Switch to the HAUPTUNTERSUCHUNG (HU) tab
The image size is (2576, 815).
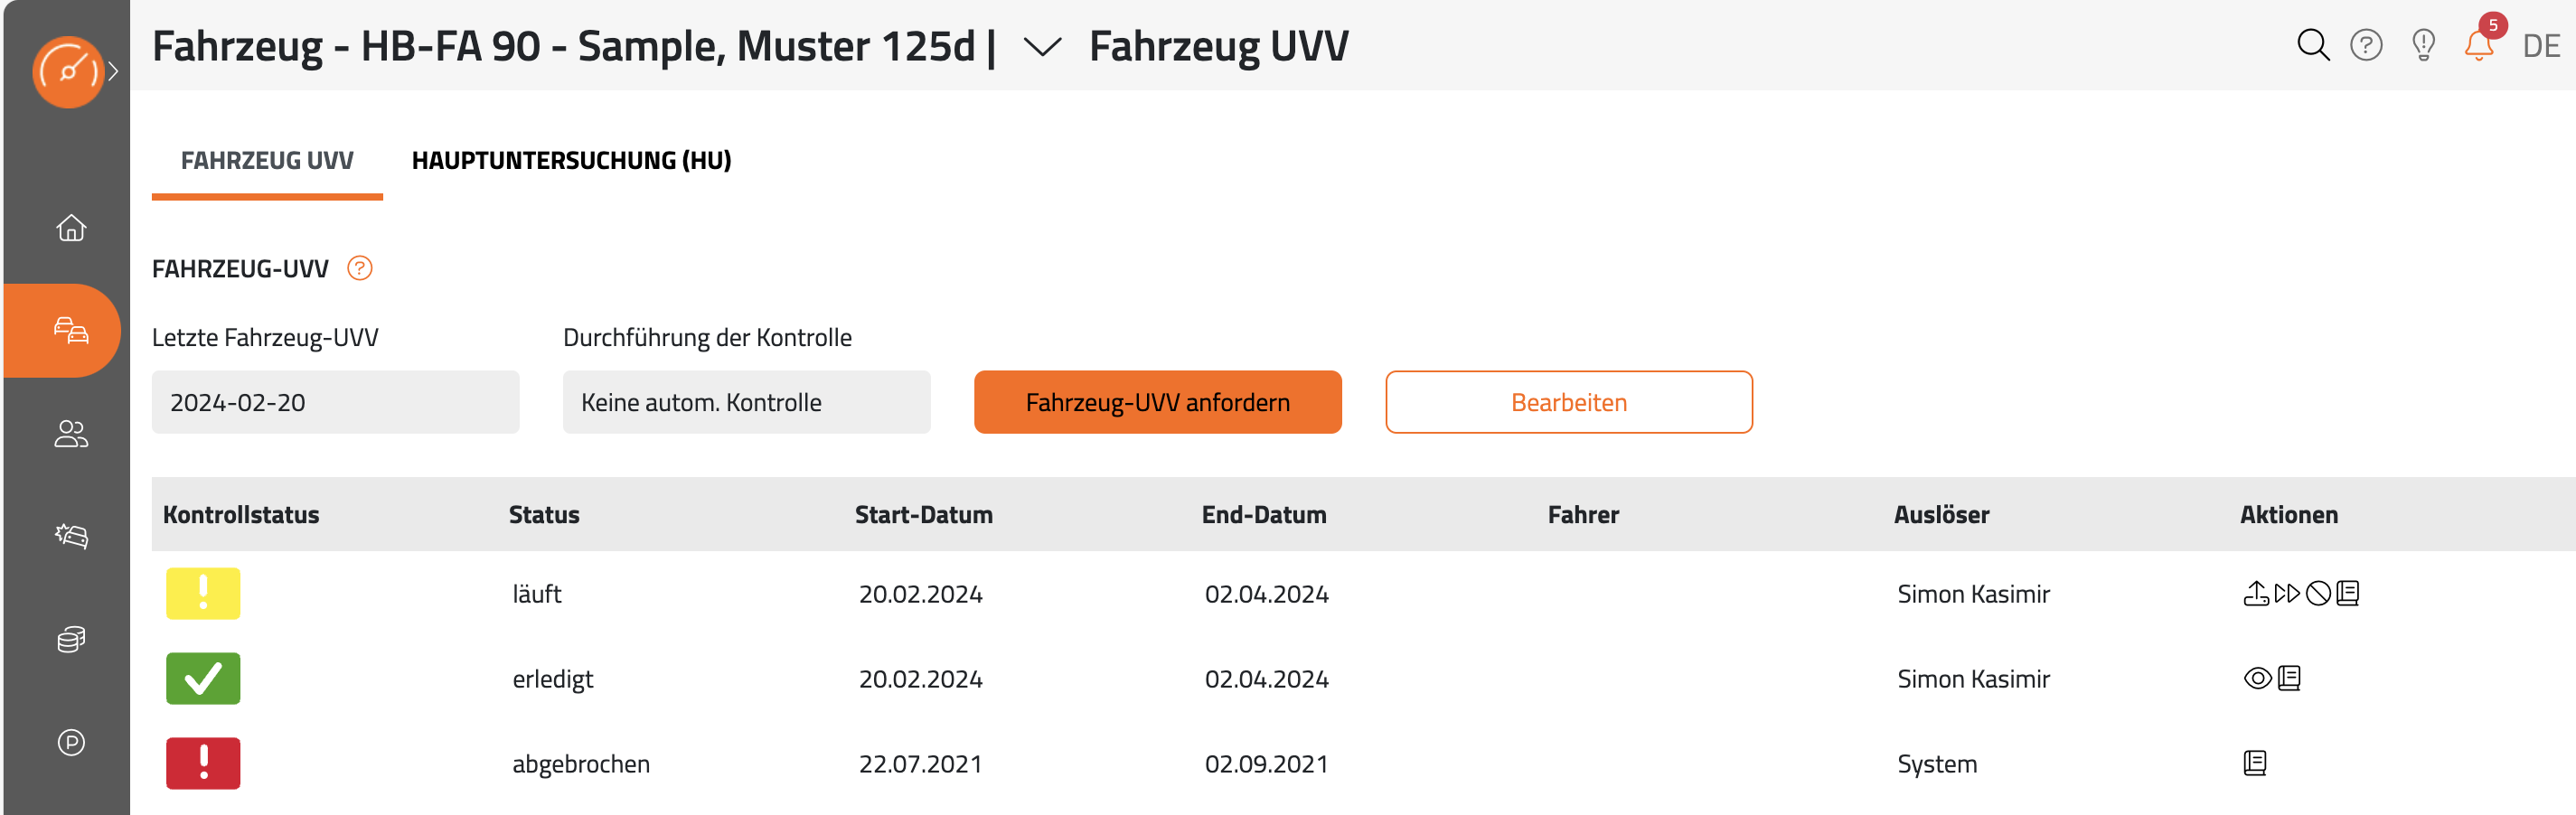coord(572,160)
